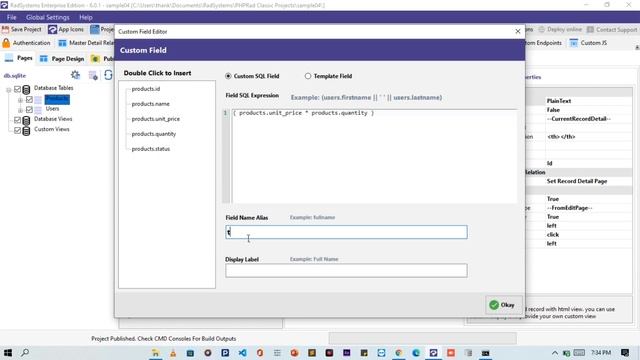Select the Database Views tree item
Viewport: 640px width, 360px height.
[x=53, y=119]
